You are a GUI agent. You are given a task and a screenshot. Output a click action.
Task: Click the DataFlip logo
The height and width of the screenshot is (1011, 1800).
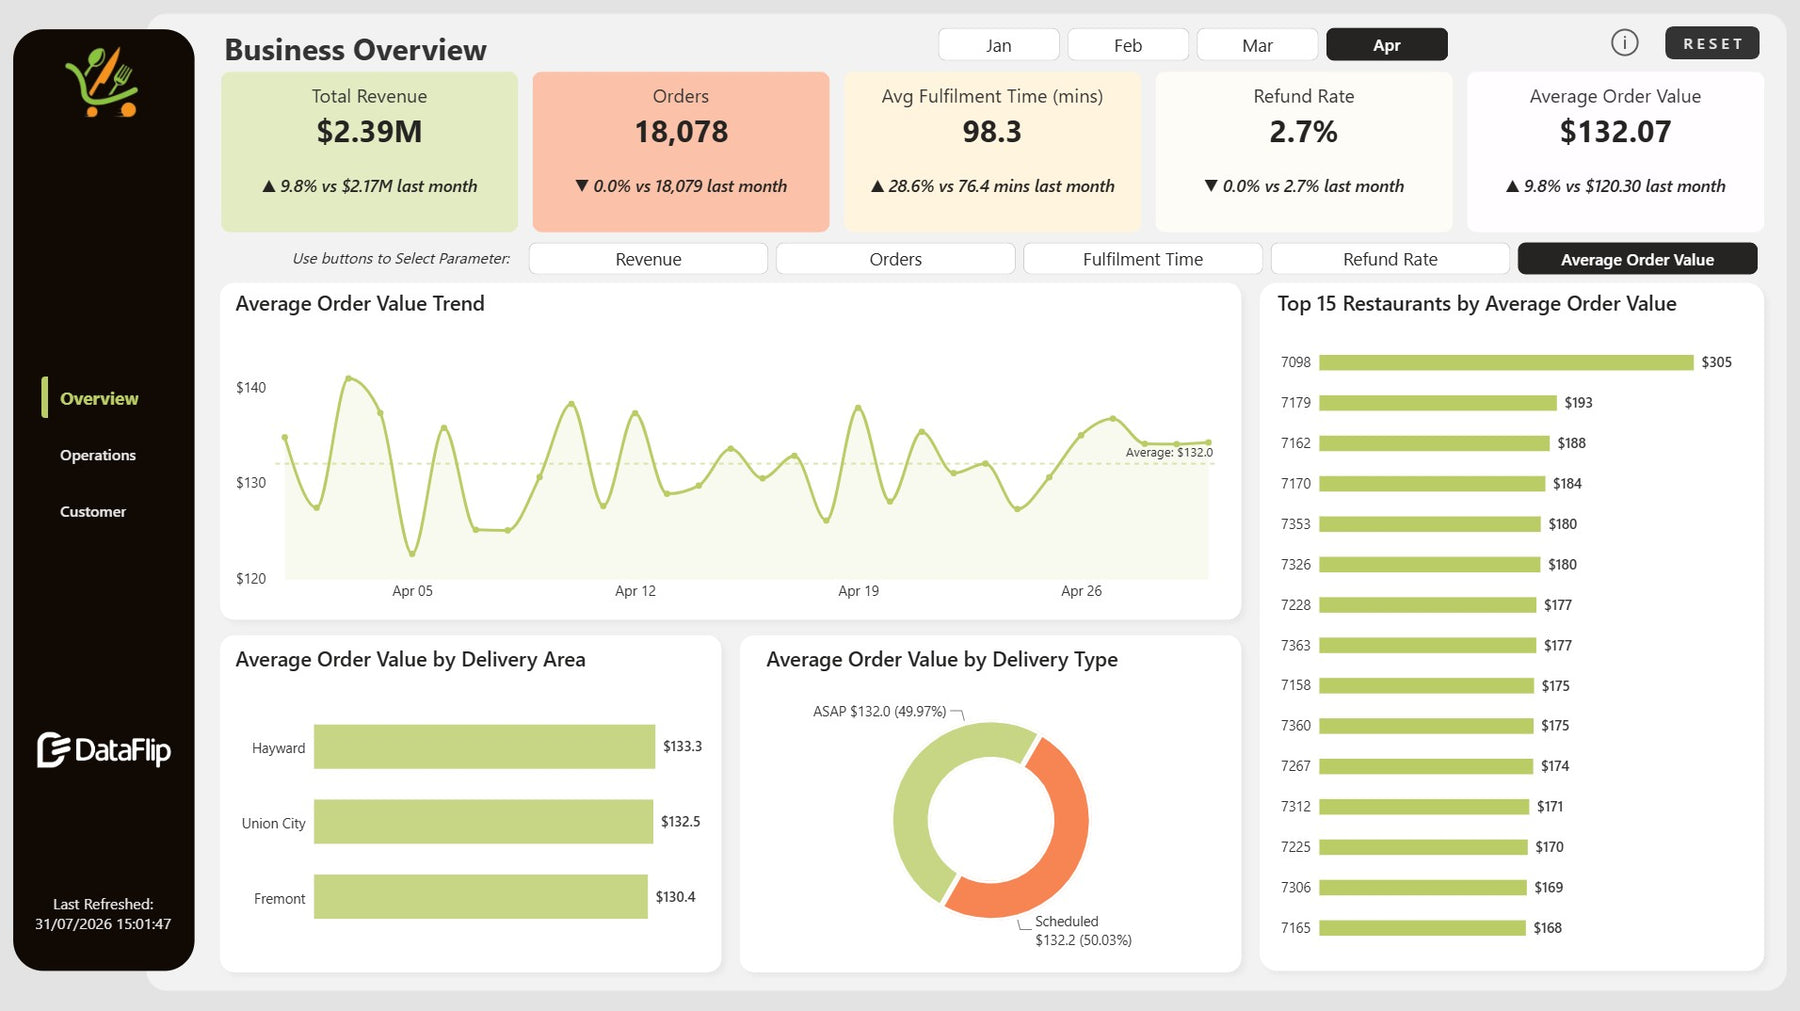(104, 750)
